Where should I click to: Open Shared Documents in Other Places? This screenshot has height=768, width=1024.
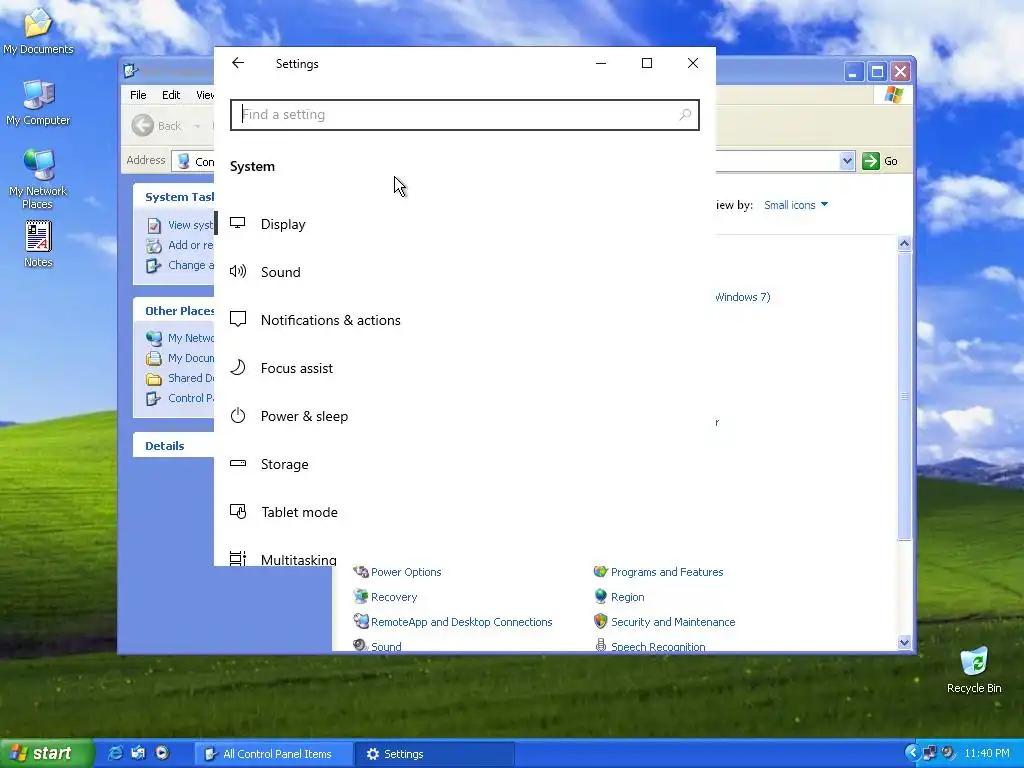pyautogui.click(x=180, y=378)
